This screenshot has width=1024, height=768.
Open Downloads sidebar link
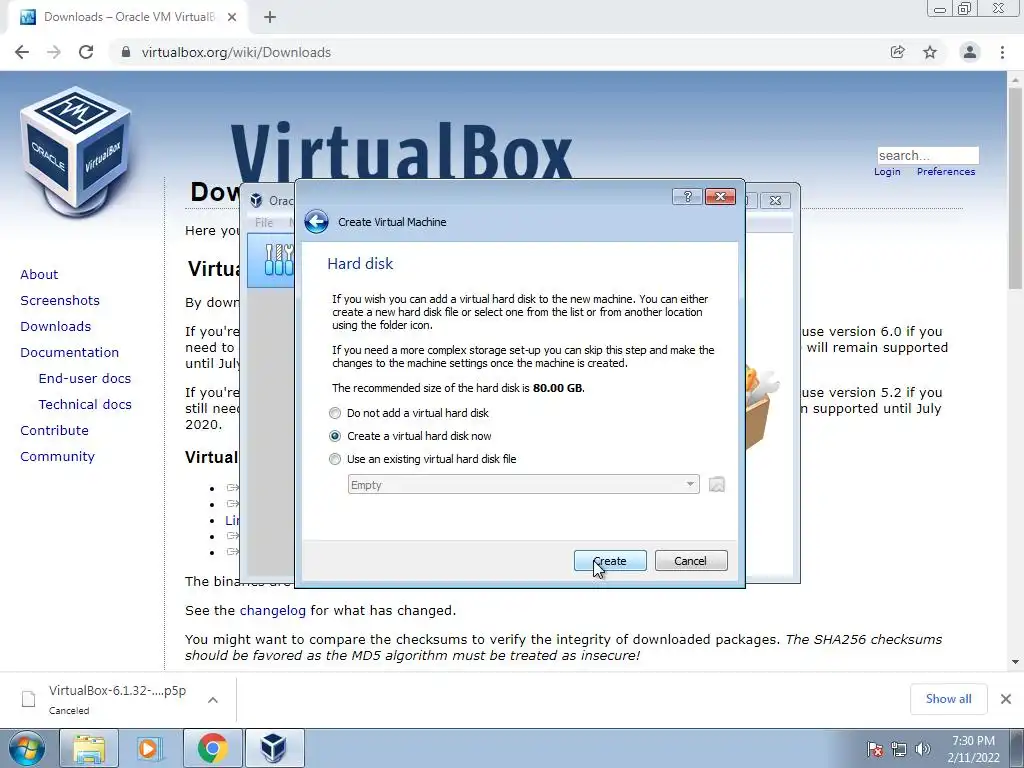click(56, 327)
